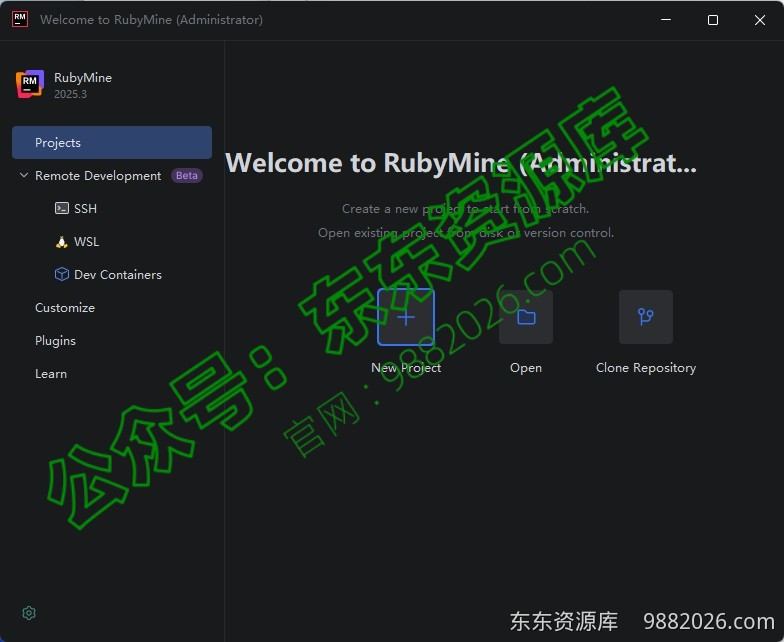The height and width of the screenshot is (642, 784).
Task: Click the Open folder icon
Action: 526,317
